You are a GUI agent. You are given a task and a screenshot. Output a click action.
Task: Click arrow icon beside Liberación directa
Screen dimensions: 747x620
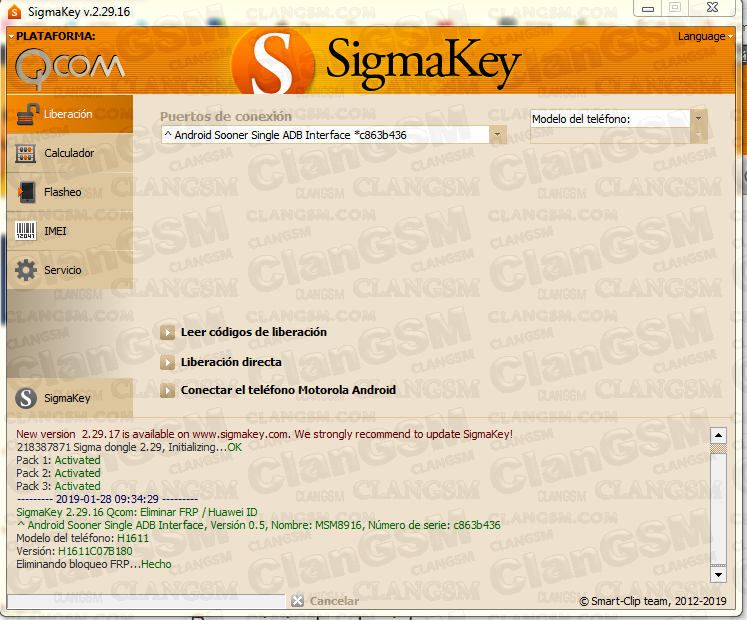[167, 362]
